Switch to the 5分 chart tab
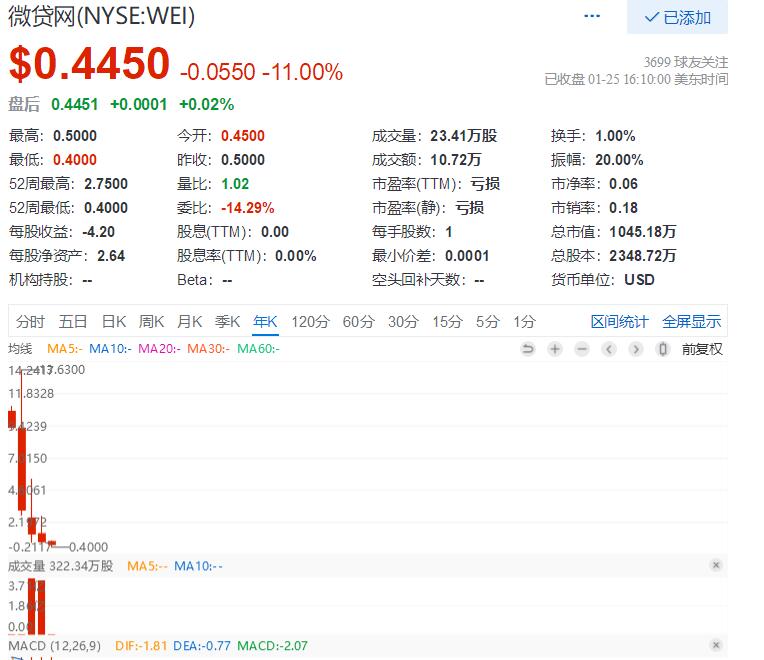The image size is (764, 660). [488, 321]
